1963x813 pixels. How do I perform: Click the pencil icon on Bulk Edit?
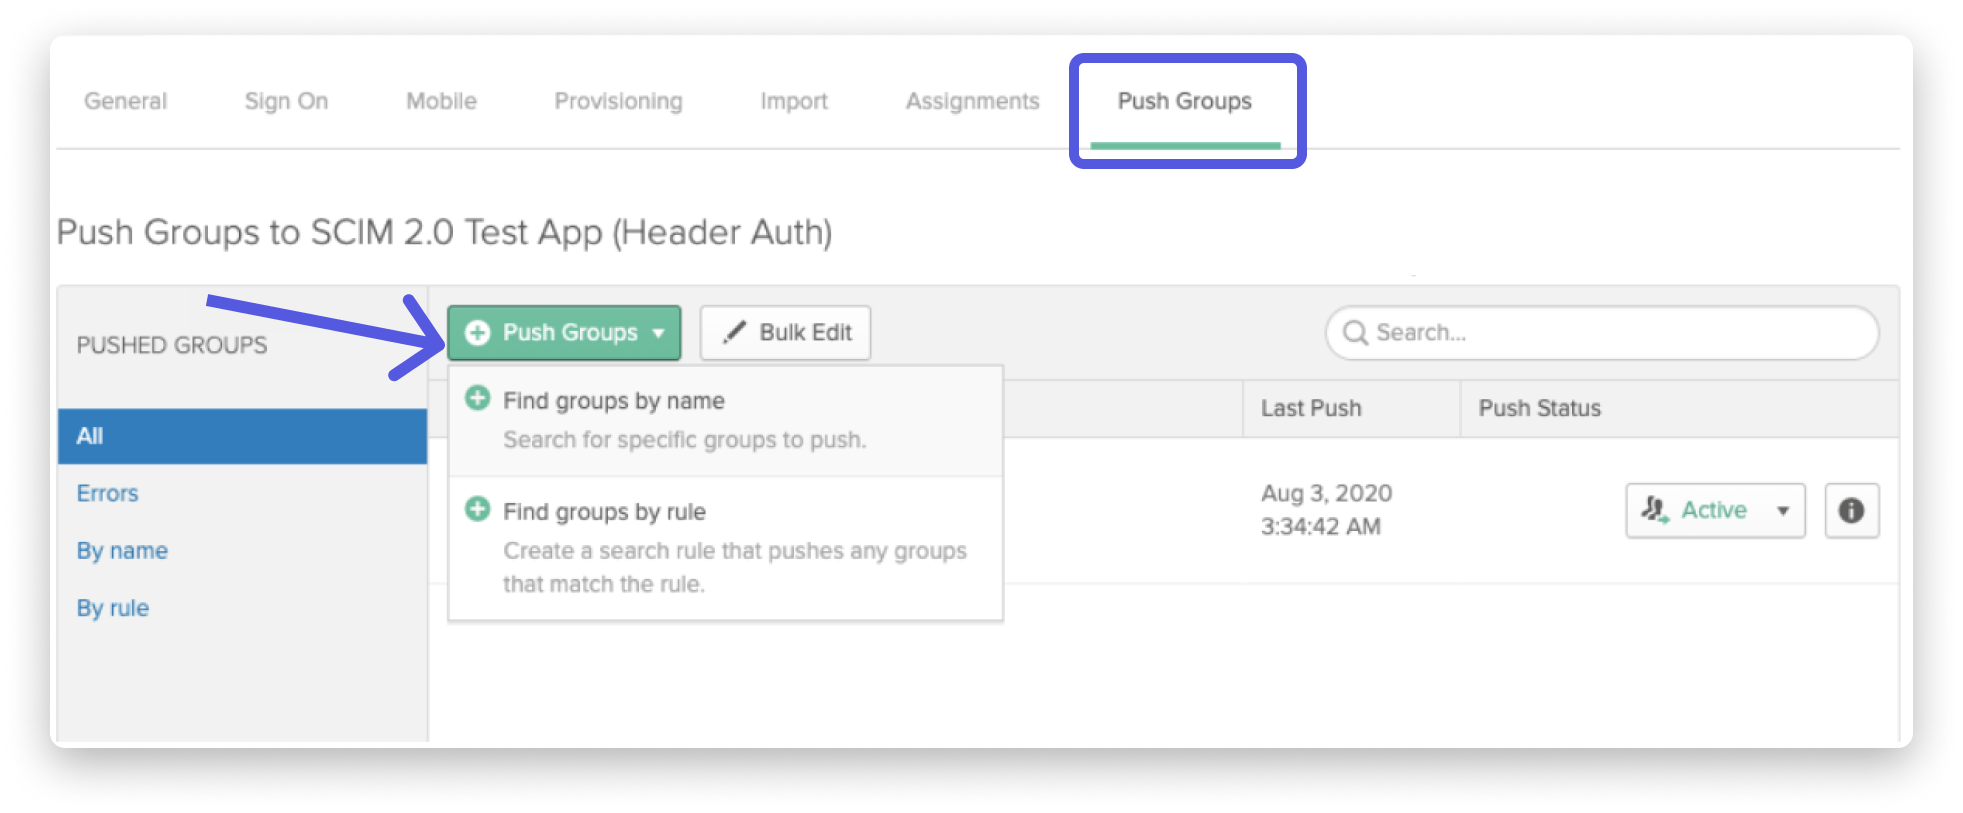734,332
